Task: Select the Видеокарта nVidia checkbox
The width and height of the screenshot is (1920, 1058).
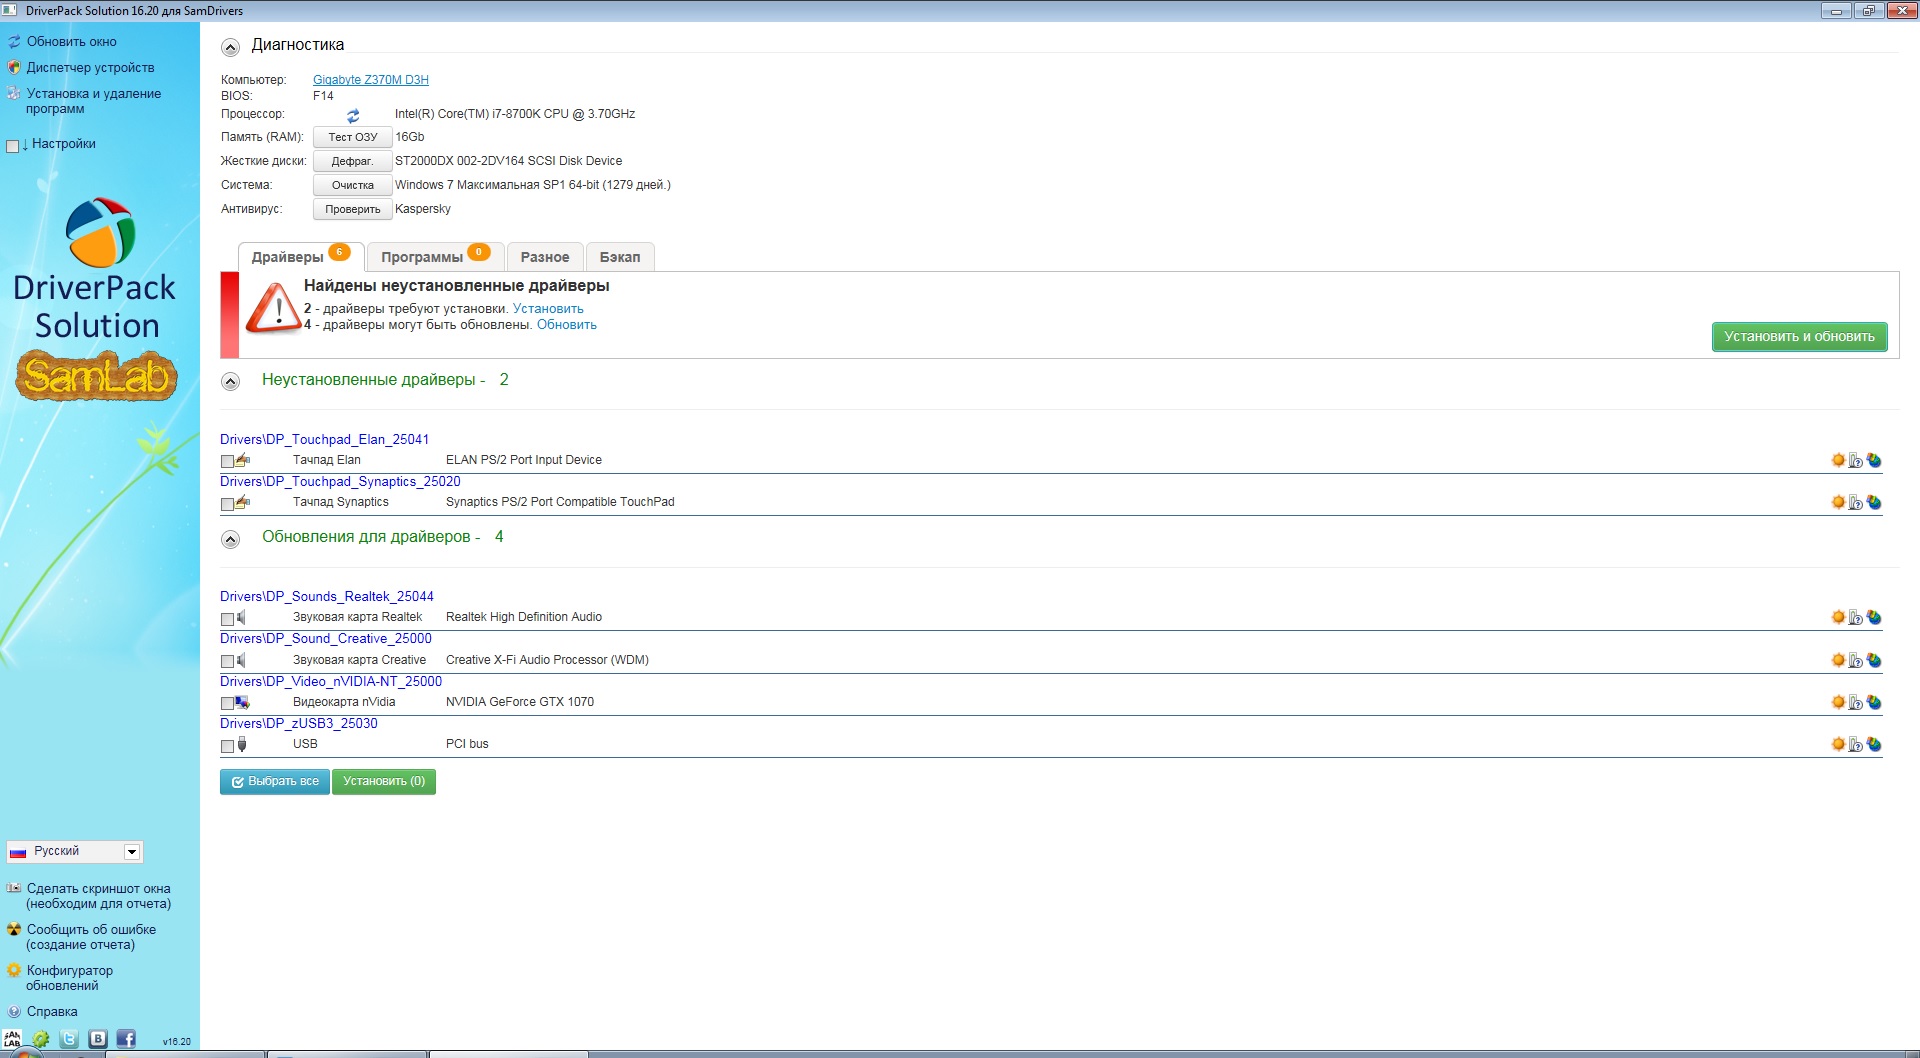Action: coord(227,703)
